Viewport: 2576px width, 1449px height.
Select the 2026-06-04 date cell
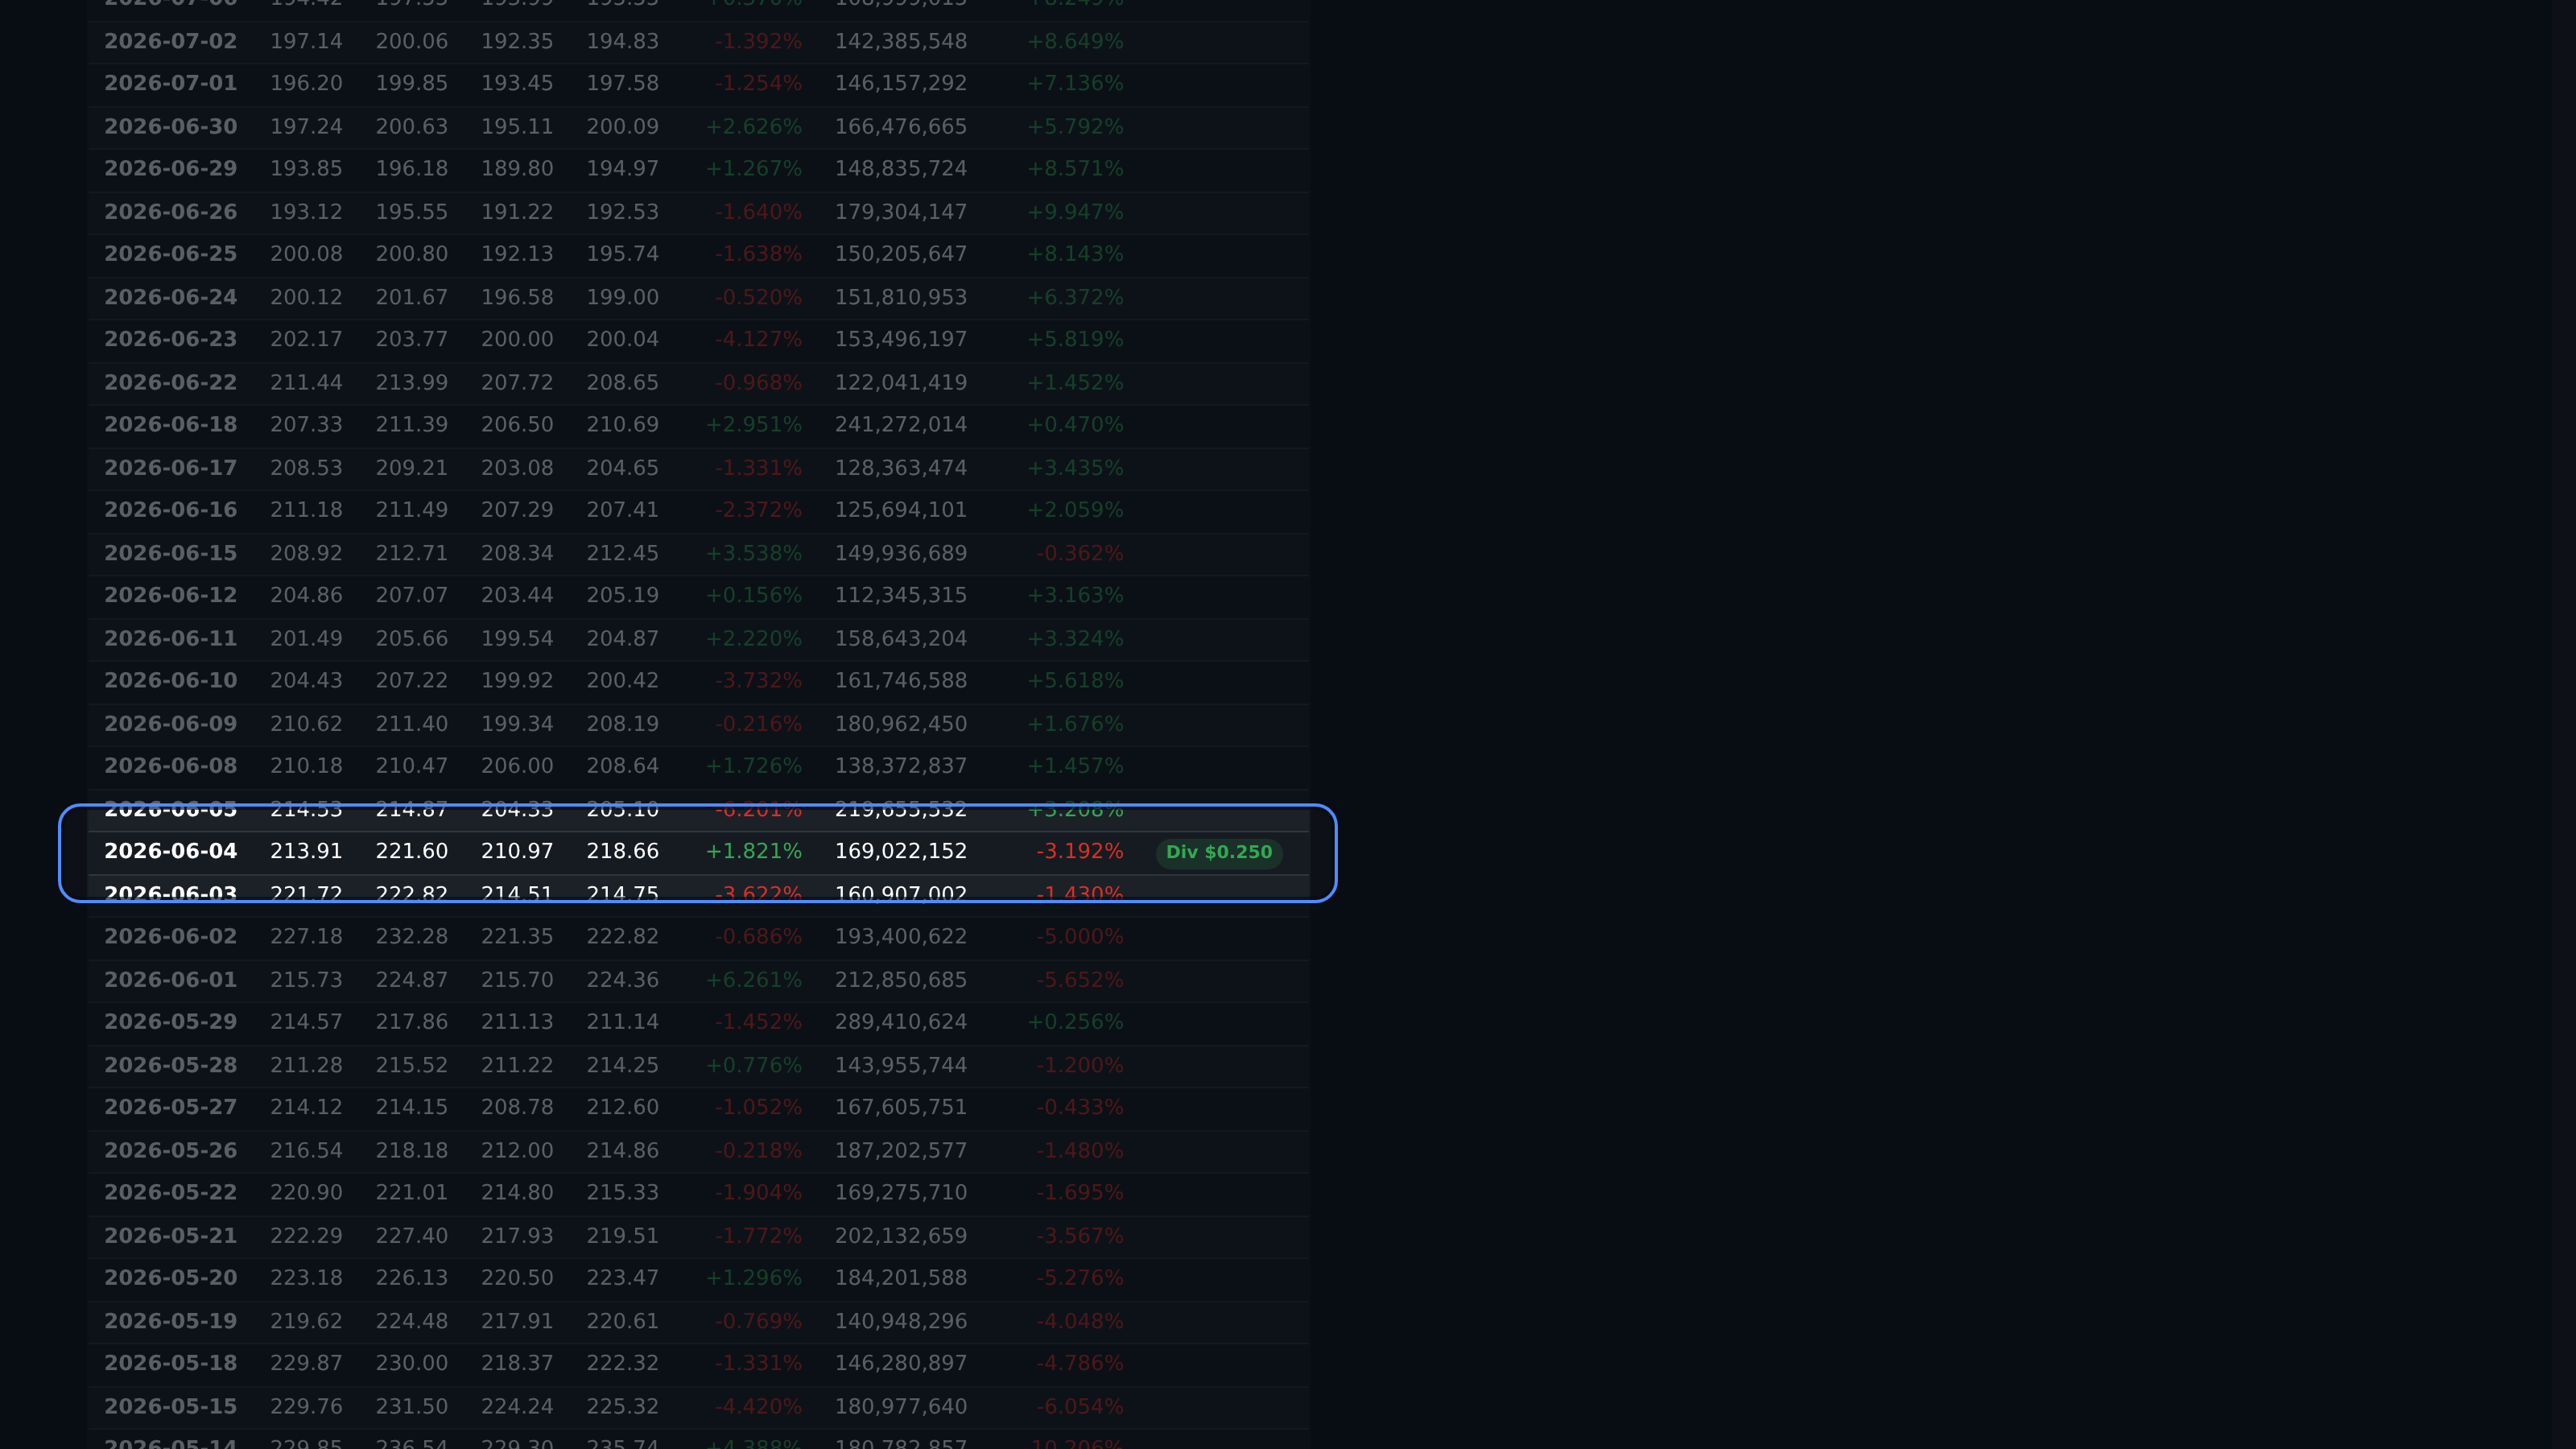tap(171, 851)
